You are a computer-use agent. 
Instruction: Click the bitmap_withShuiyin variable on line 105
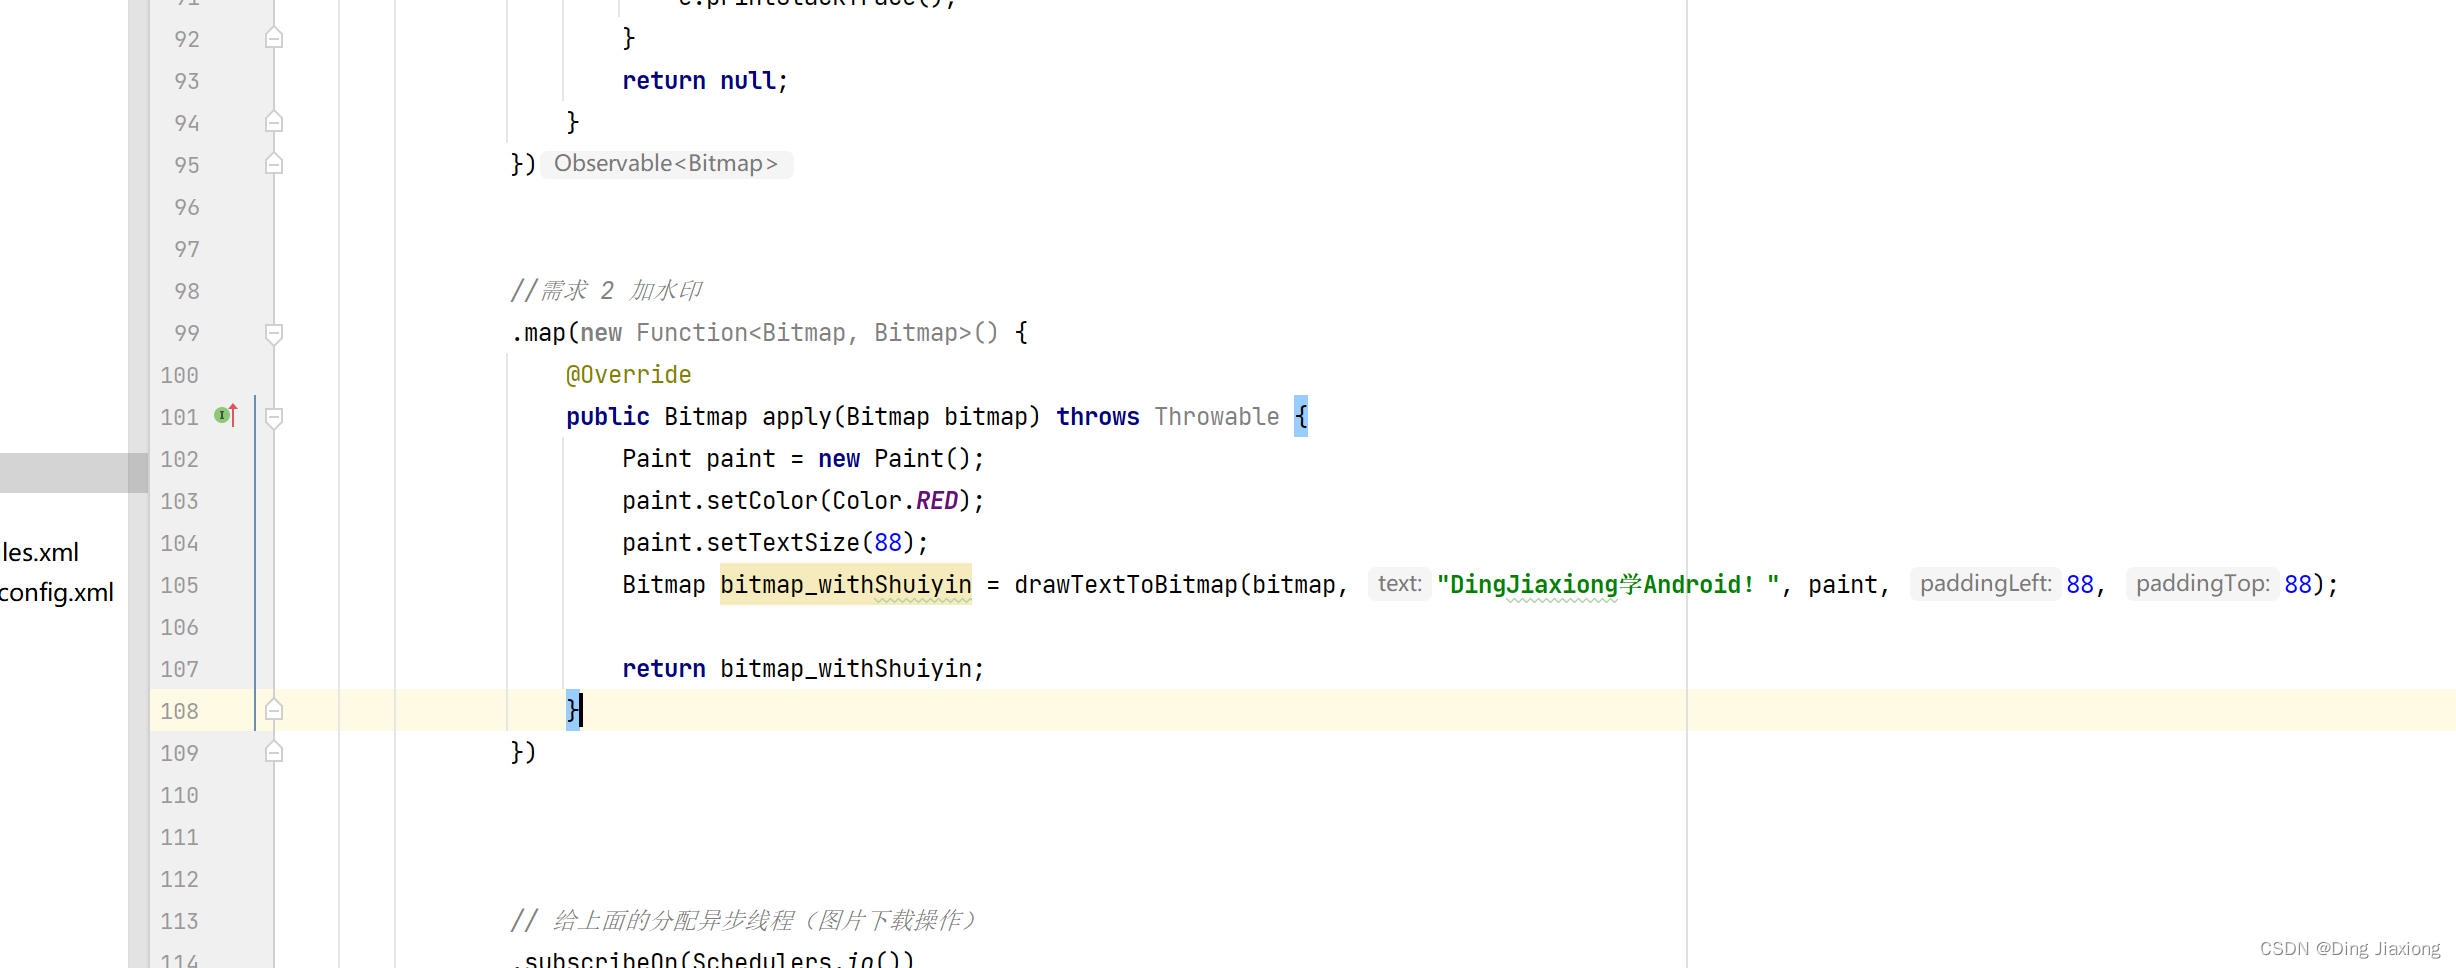[846, 584]
